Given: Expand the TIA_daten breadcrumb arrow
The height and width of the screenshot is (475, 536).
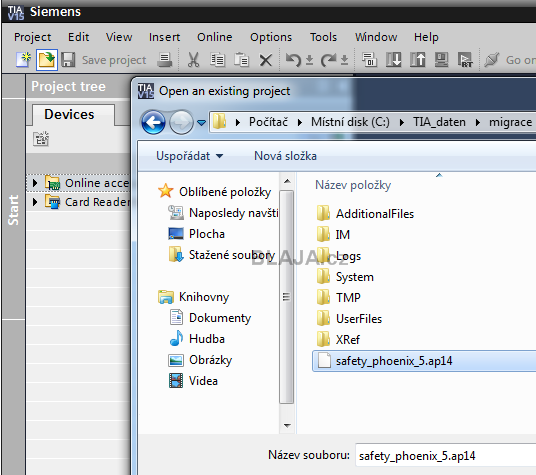Looking at the screenshot, I should (478, 122).
